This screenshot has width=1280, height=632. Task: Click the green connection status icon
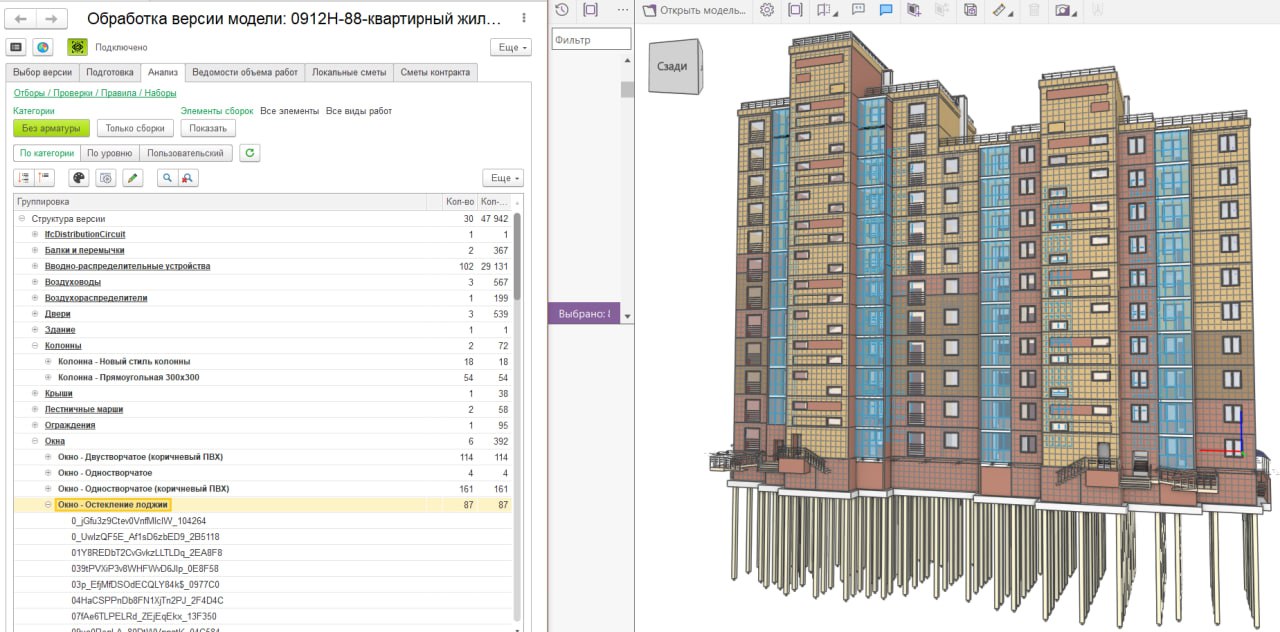(x=77, y=47)
